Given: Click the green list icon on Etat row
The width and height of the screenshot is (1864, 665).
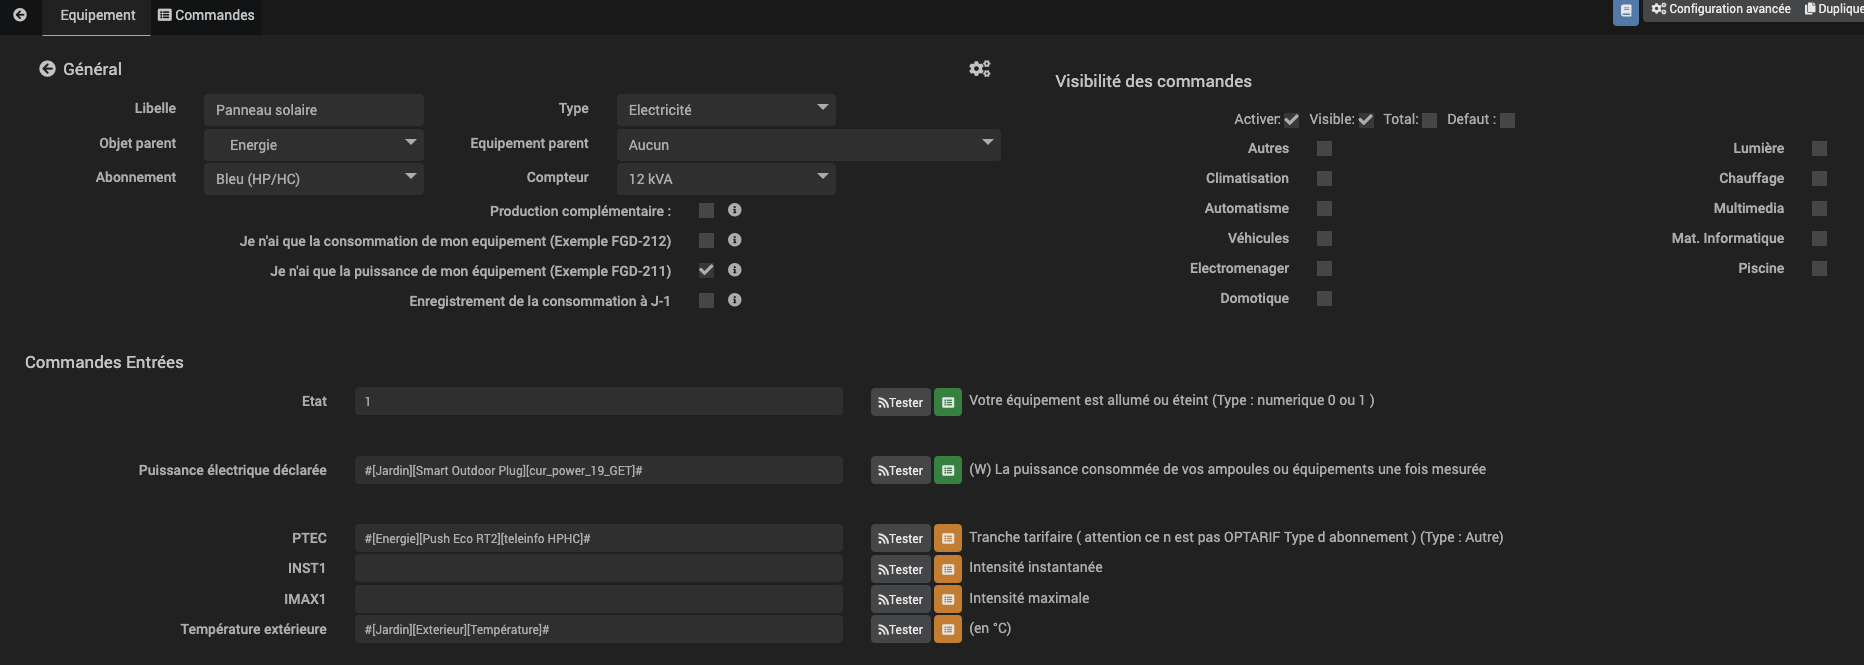Looking at the screenshot, I should point(947,402).
